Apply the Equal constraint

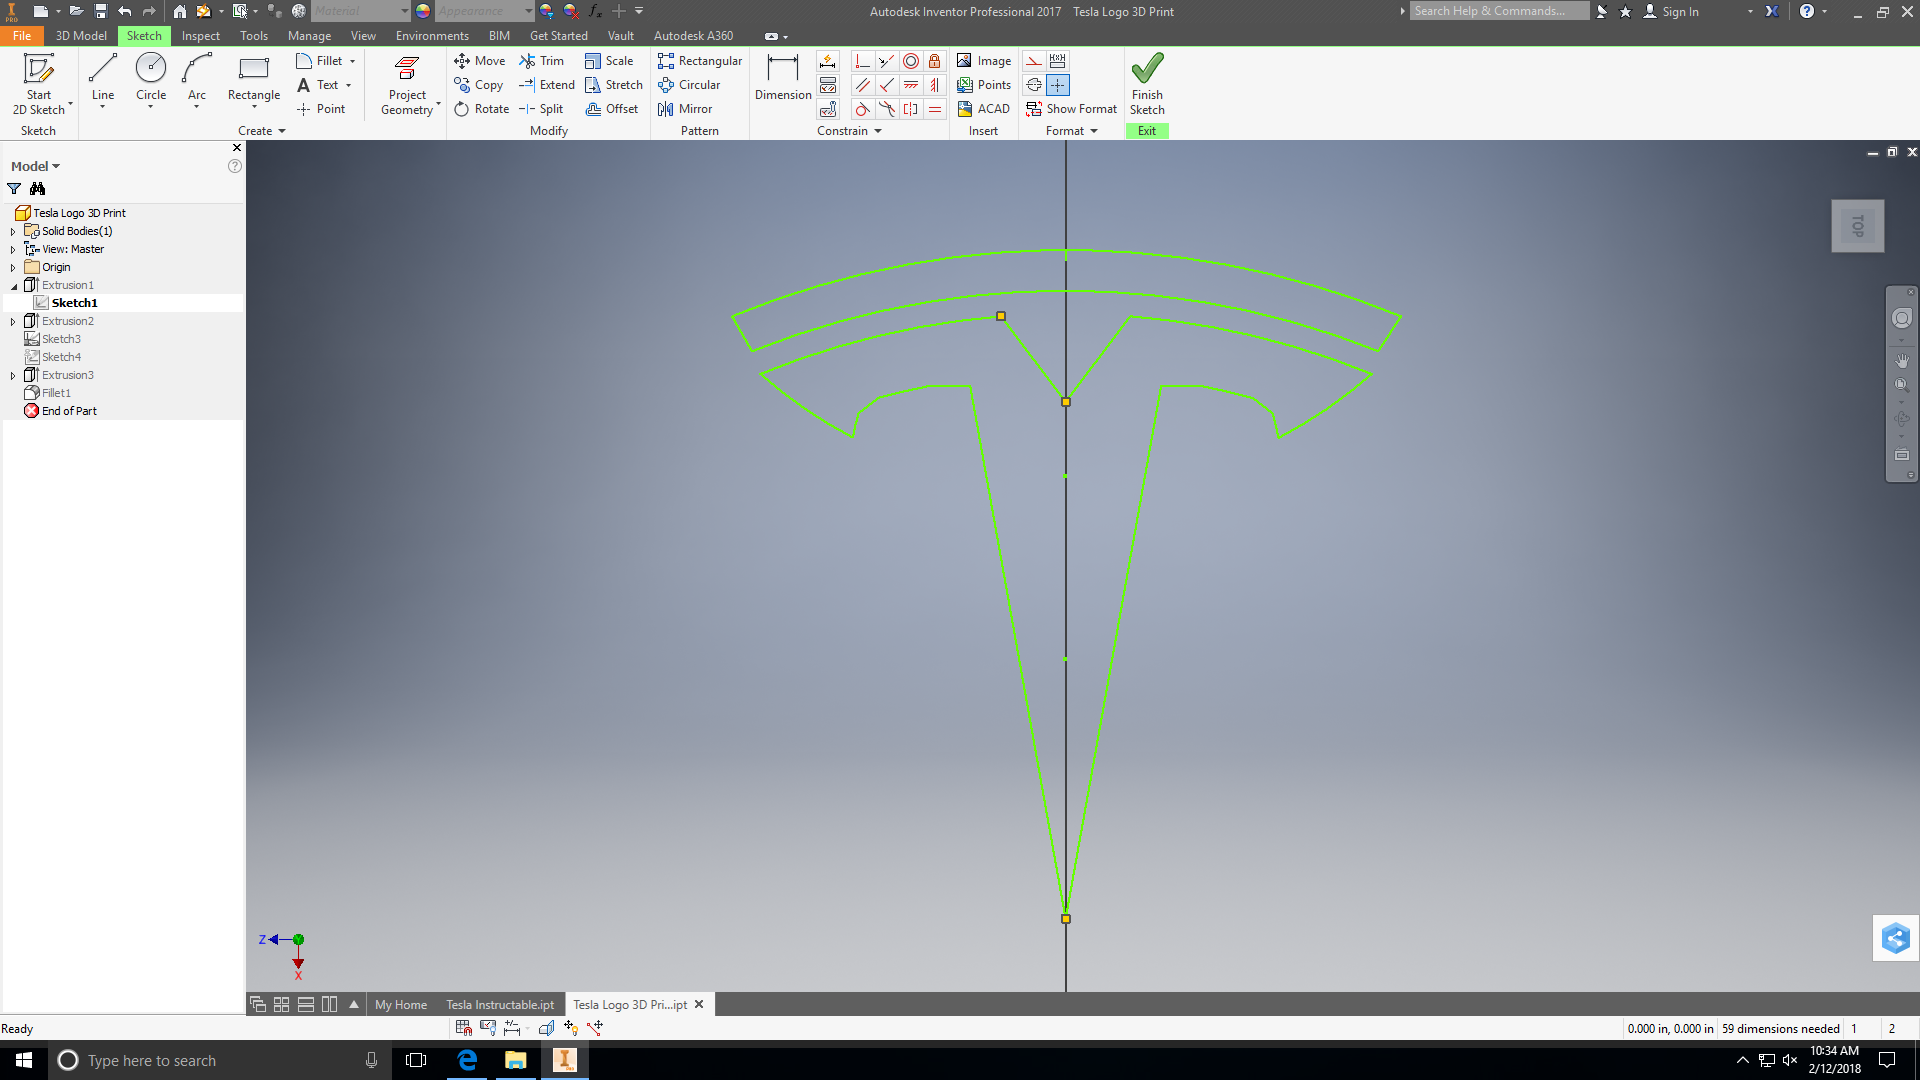coord(935,109)
